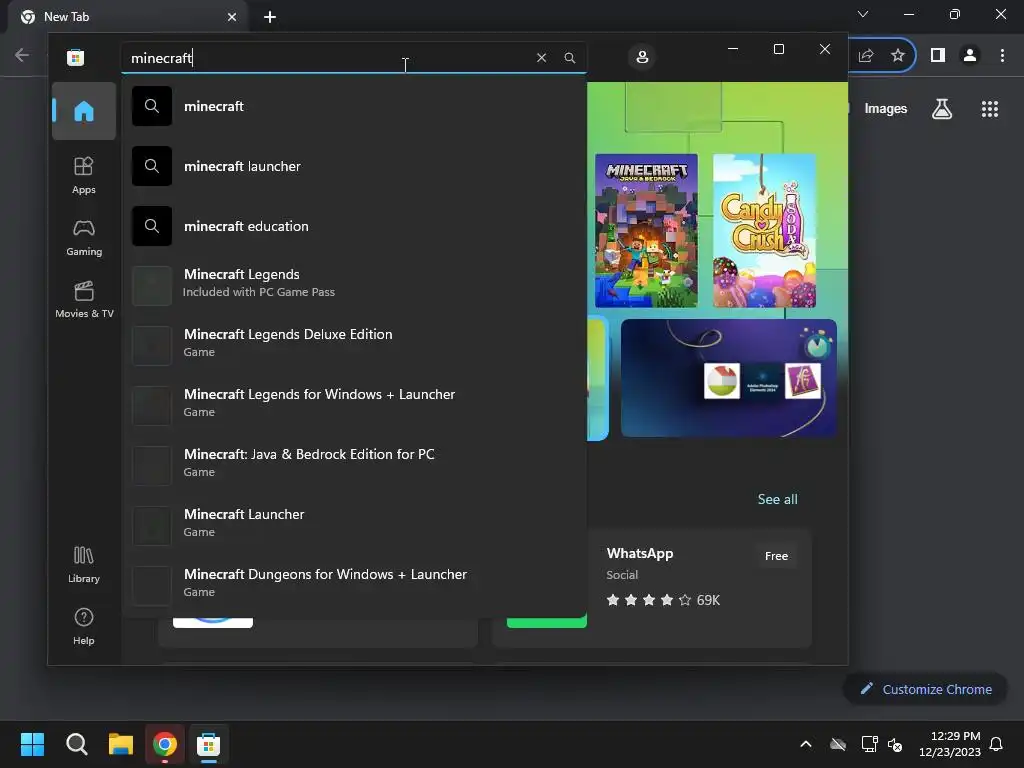Open Help in Store sidebar
The image size is (1024, 768).
pyautogui.click(x=84, y=627)
